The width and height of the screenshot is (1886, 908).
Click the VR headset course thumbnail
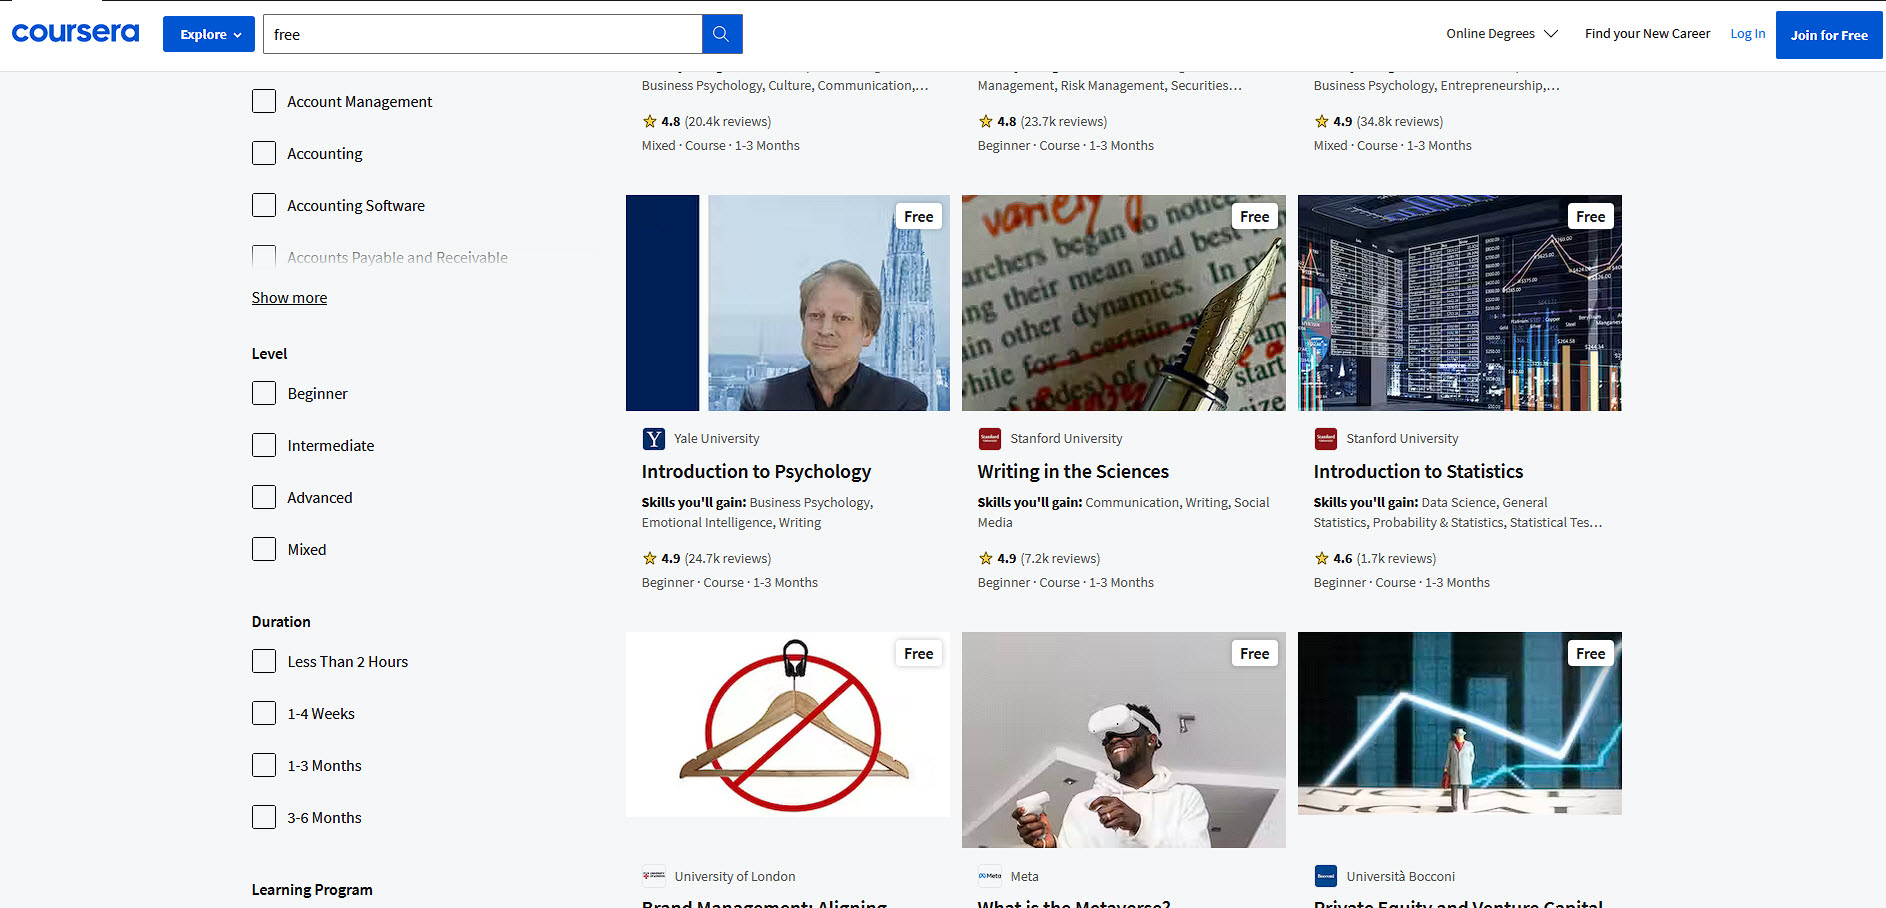coord(1124,740)
